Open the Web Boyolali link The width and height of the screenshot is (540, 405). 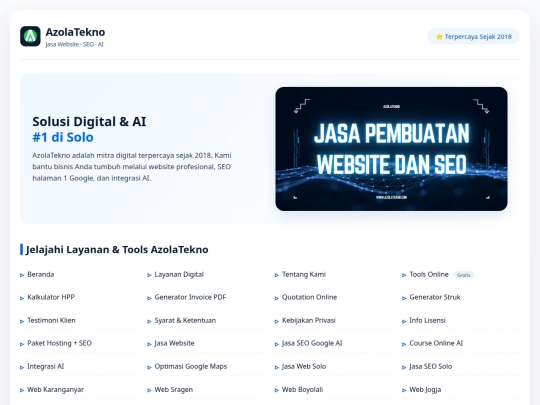pos(302,390)
